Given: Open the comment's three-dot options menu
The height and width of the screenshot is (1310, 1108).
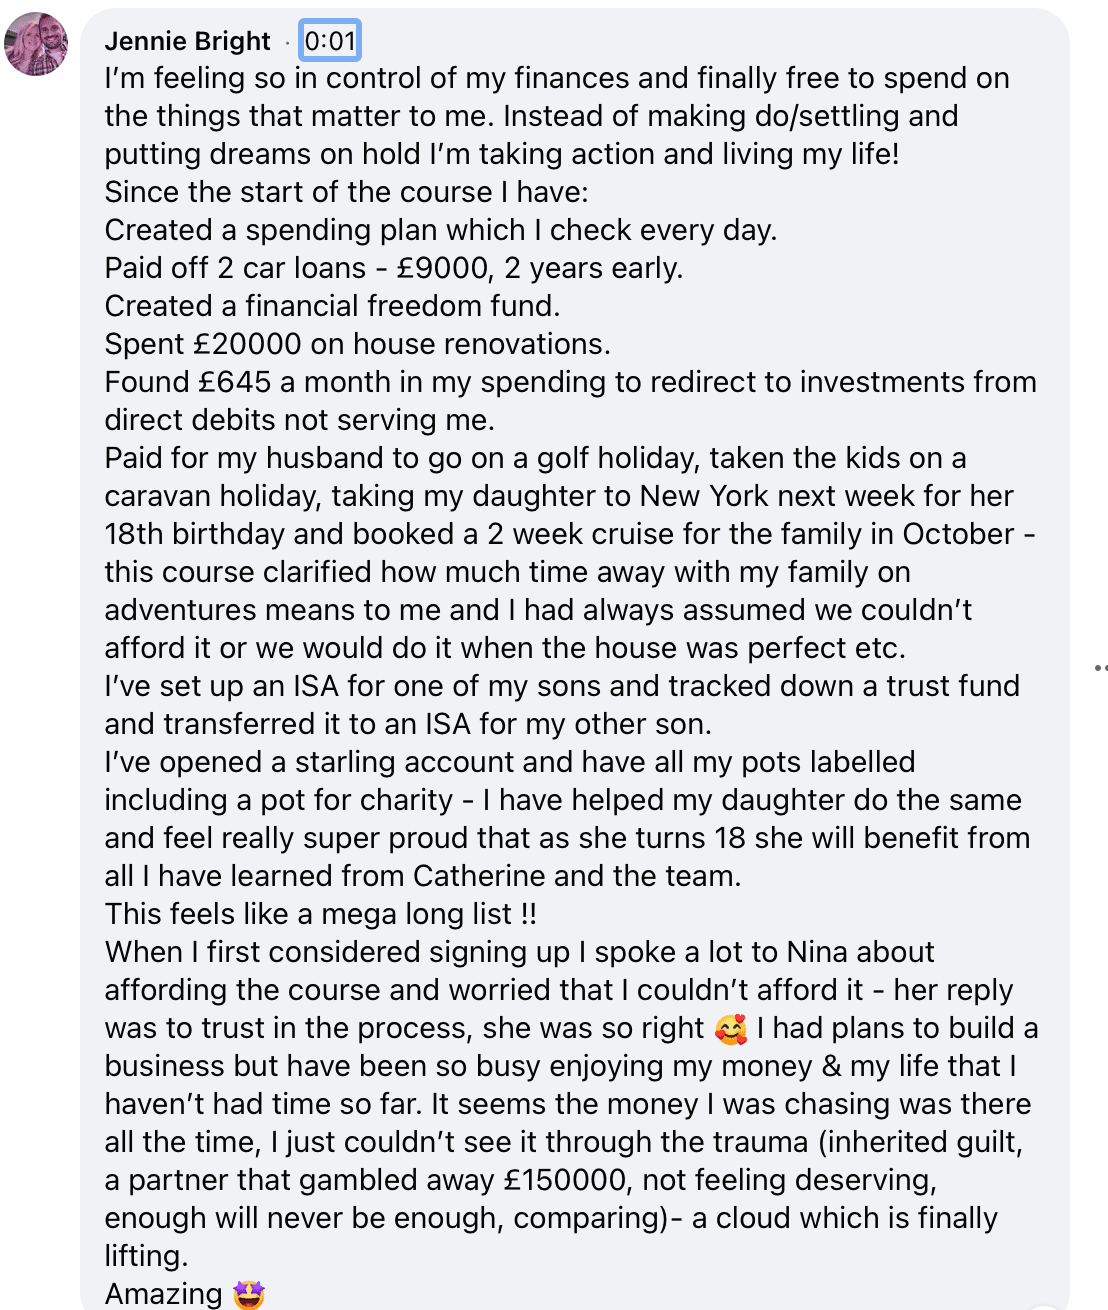Looking at the screenshot, I should [x=1100, y=667].
